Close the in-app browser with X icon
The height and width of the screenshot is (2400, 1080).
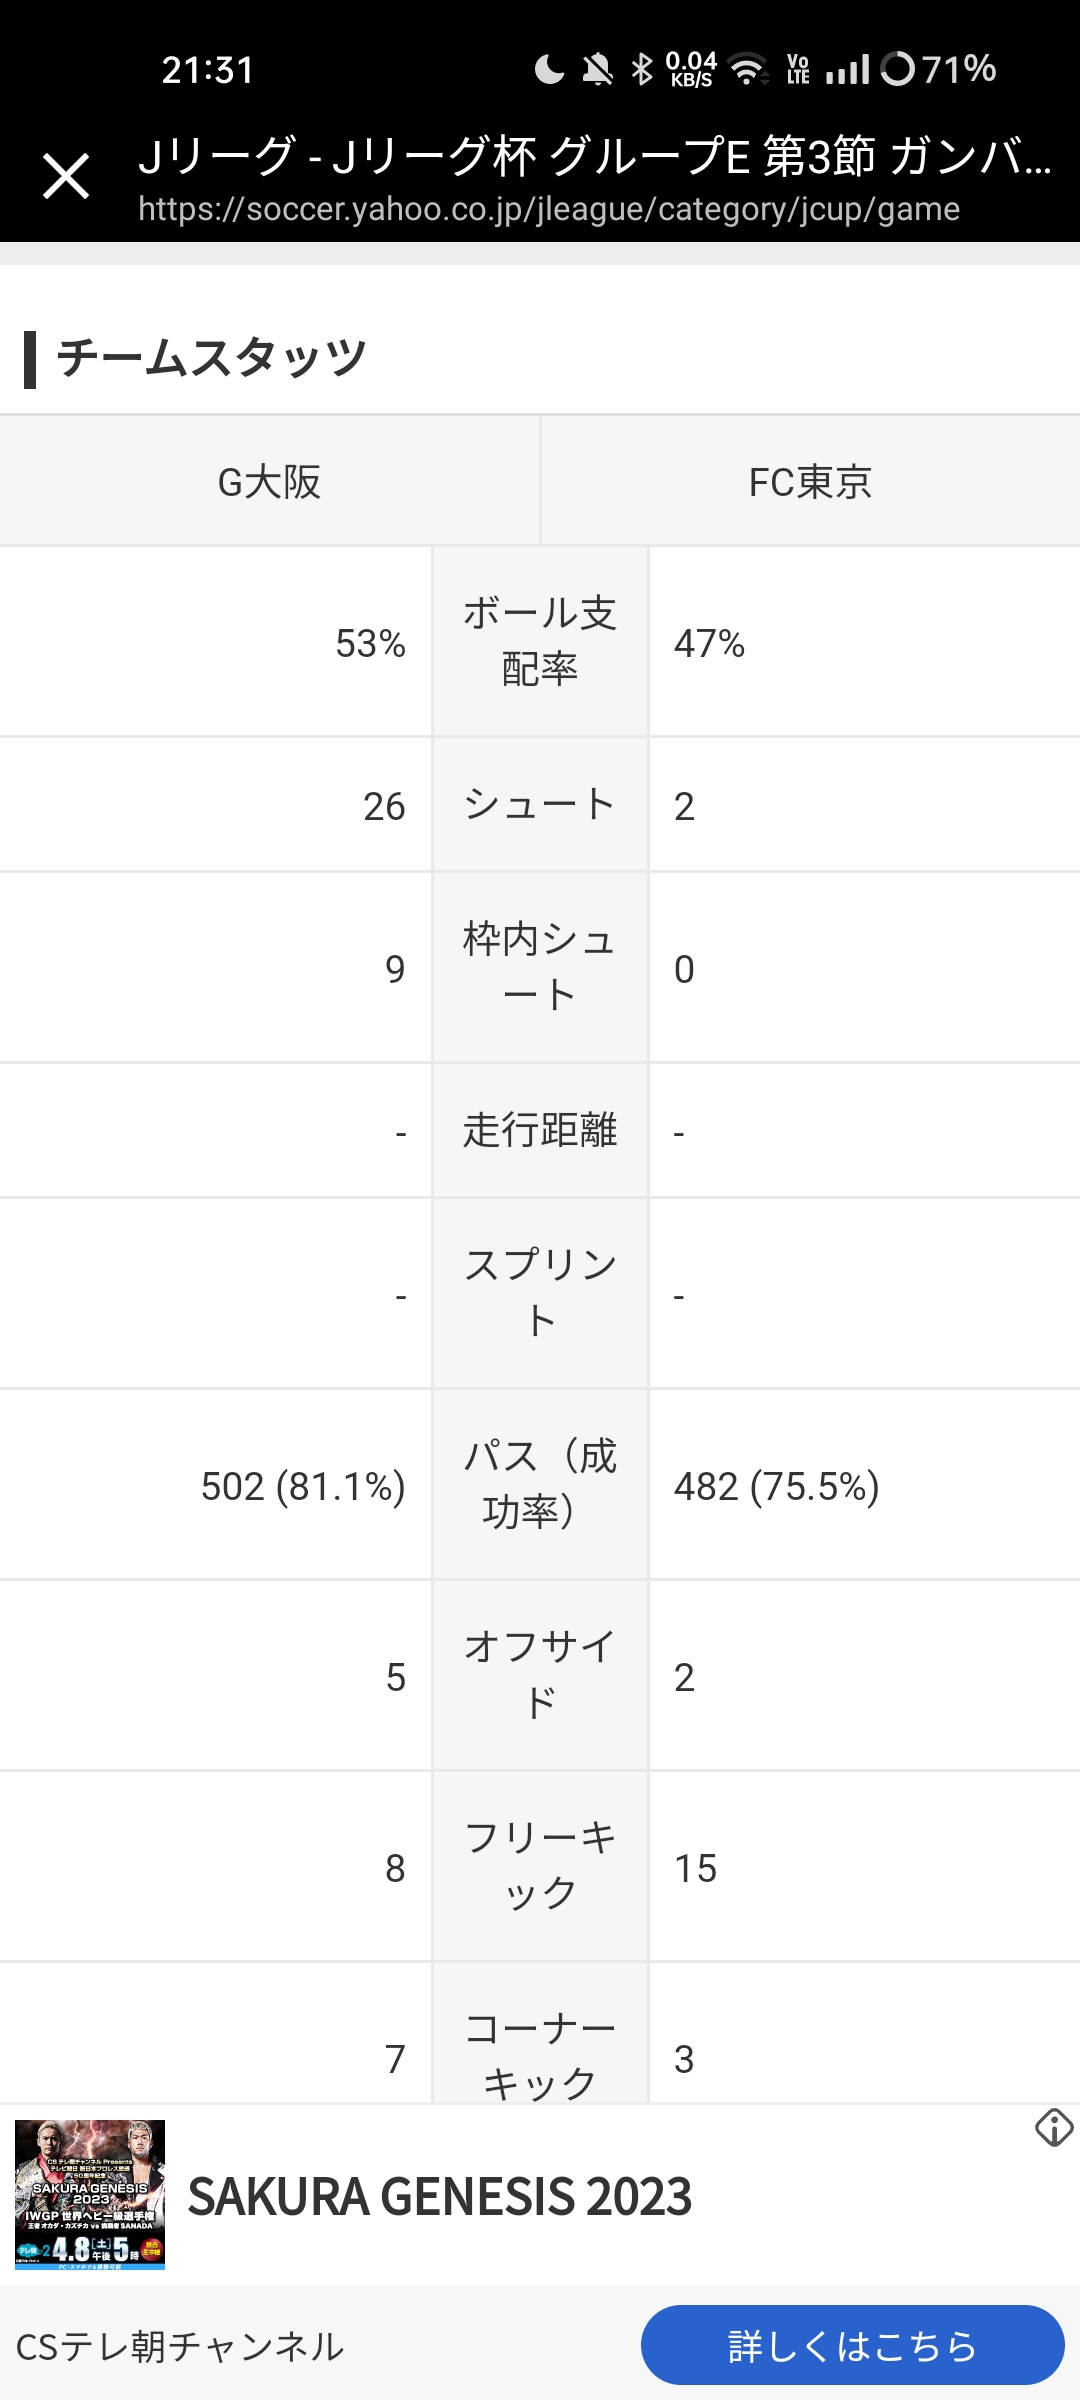pyautogui.click(x=66, y=177)
